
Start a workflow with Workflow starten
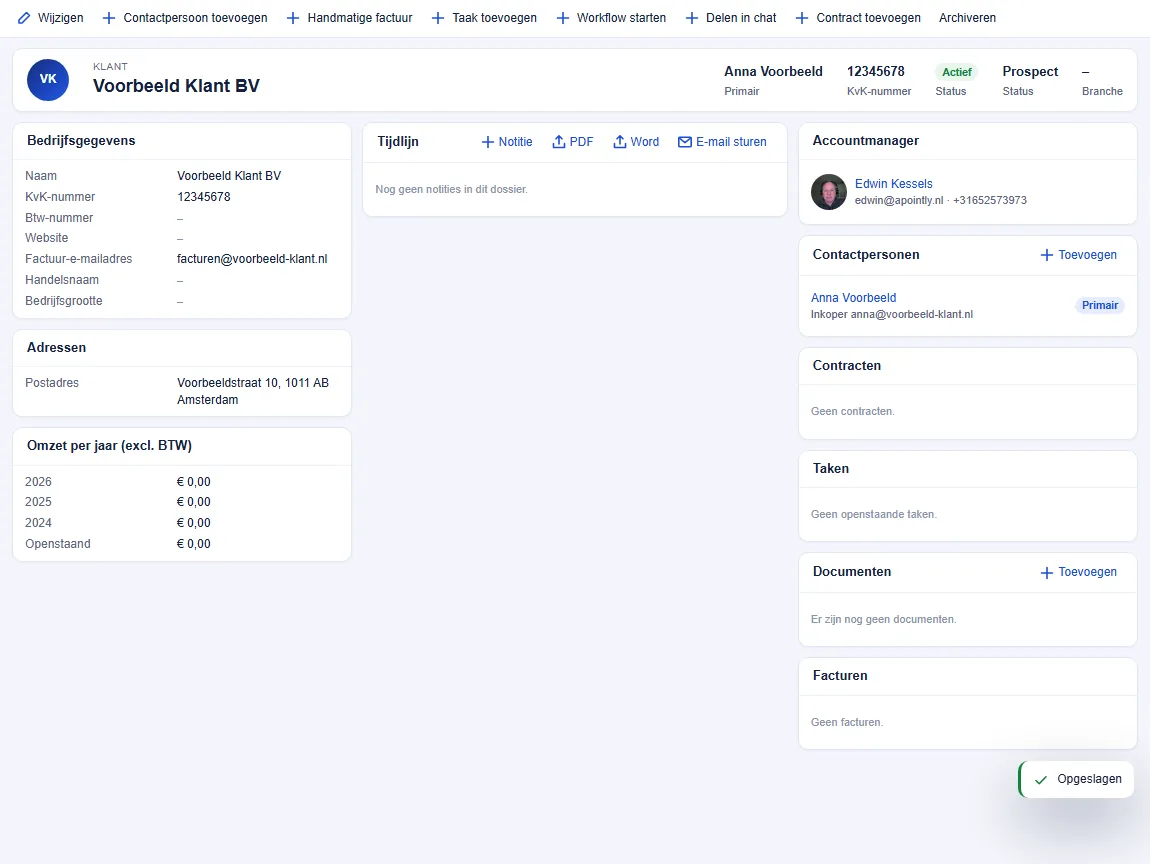pos(621,18)
